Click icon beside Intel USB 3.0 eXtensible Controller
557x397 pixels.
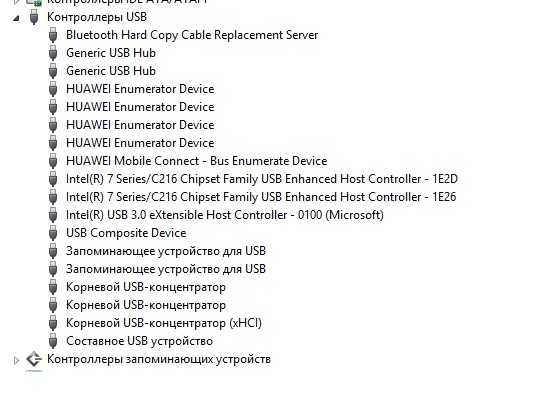point(53,215)
